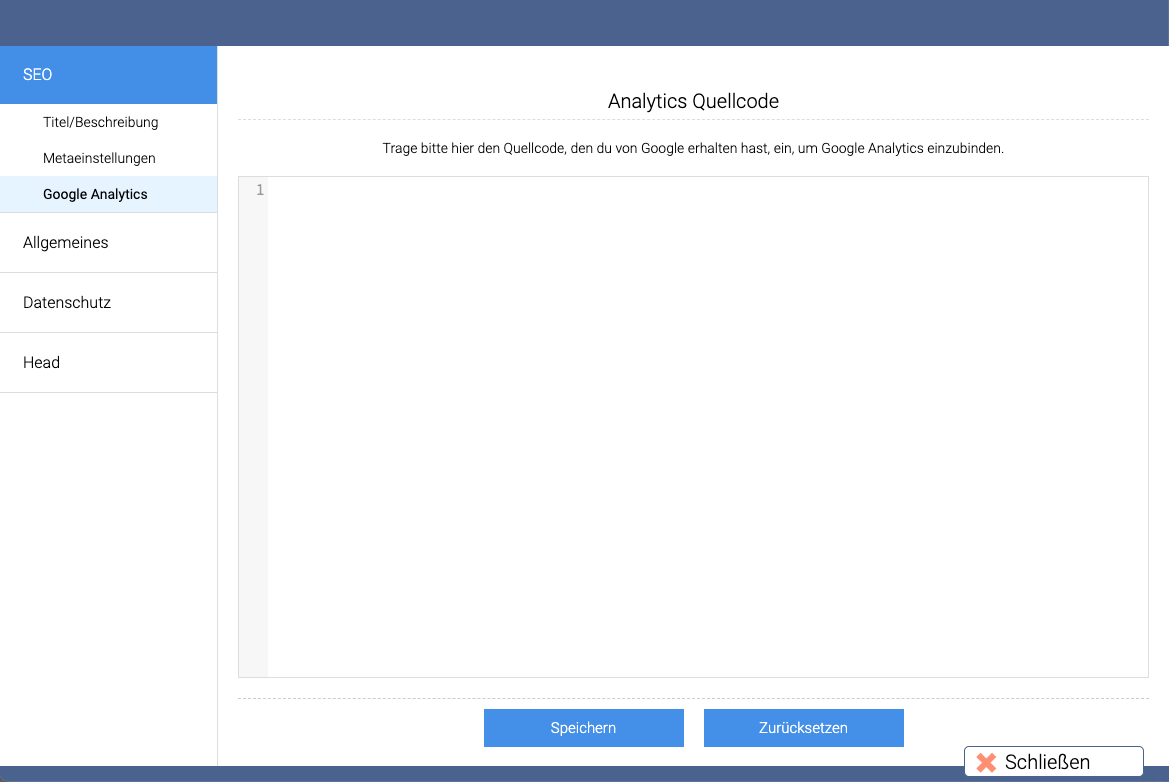Viewport: 1169px width, 782px height.
Task: Expand the Allgemeines section
Action: 108,243
